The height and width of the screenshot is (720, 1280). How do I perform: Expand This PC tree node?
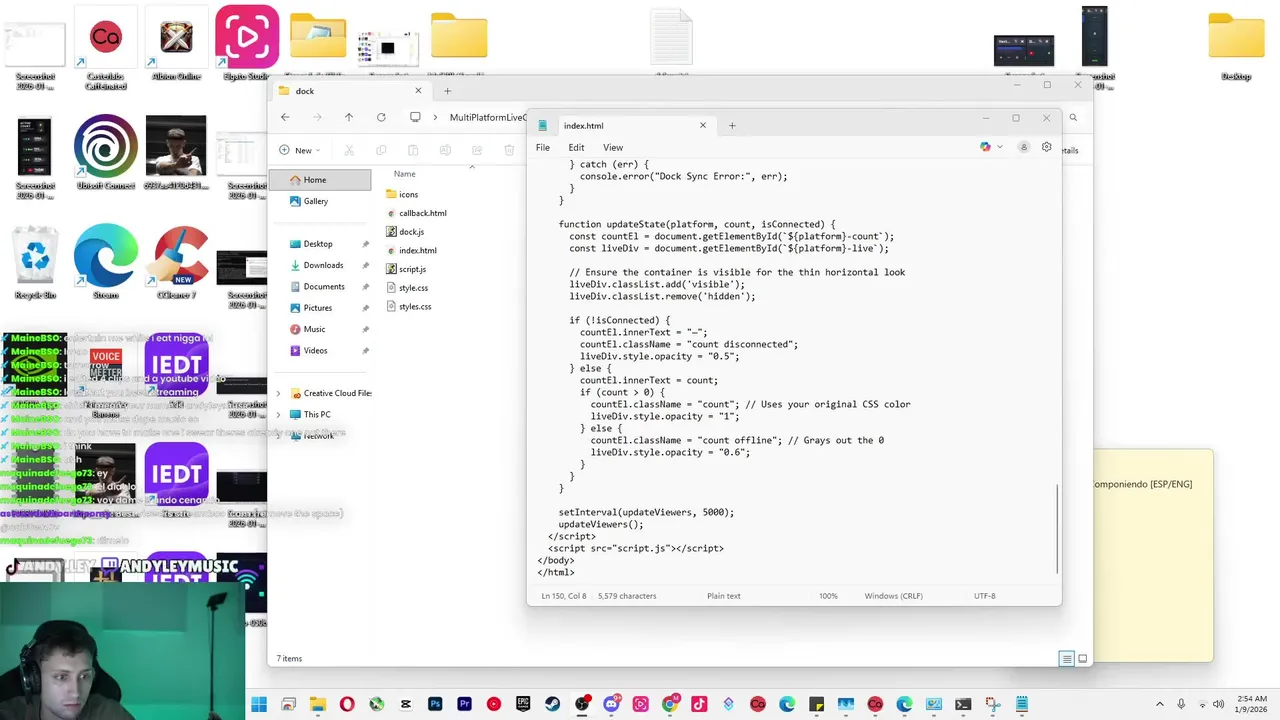(279, 414)
